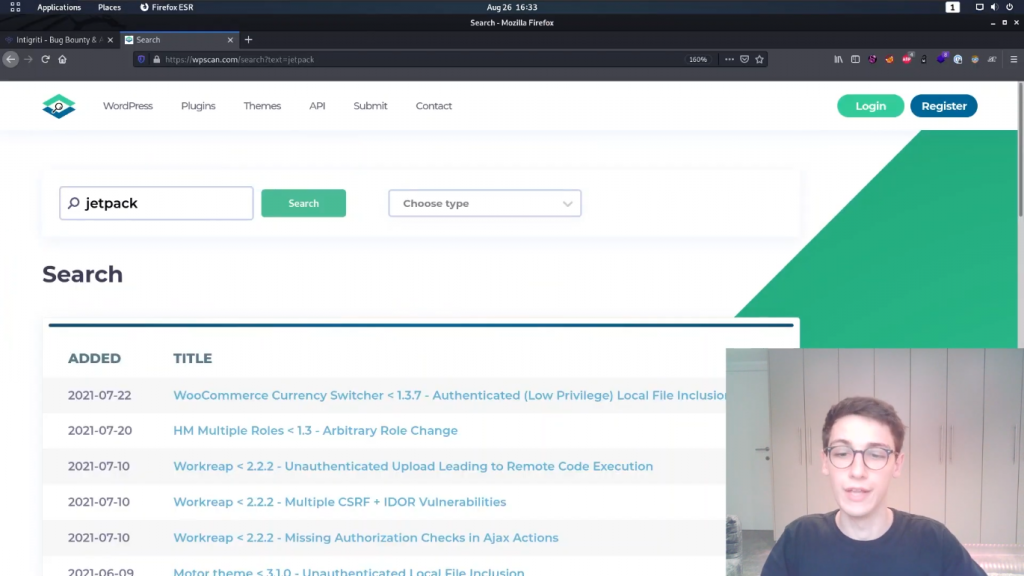Viewport: 1024px width, 576px height.
Task: Open the Themes nav menu item
Action: tap(262, 106)
